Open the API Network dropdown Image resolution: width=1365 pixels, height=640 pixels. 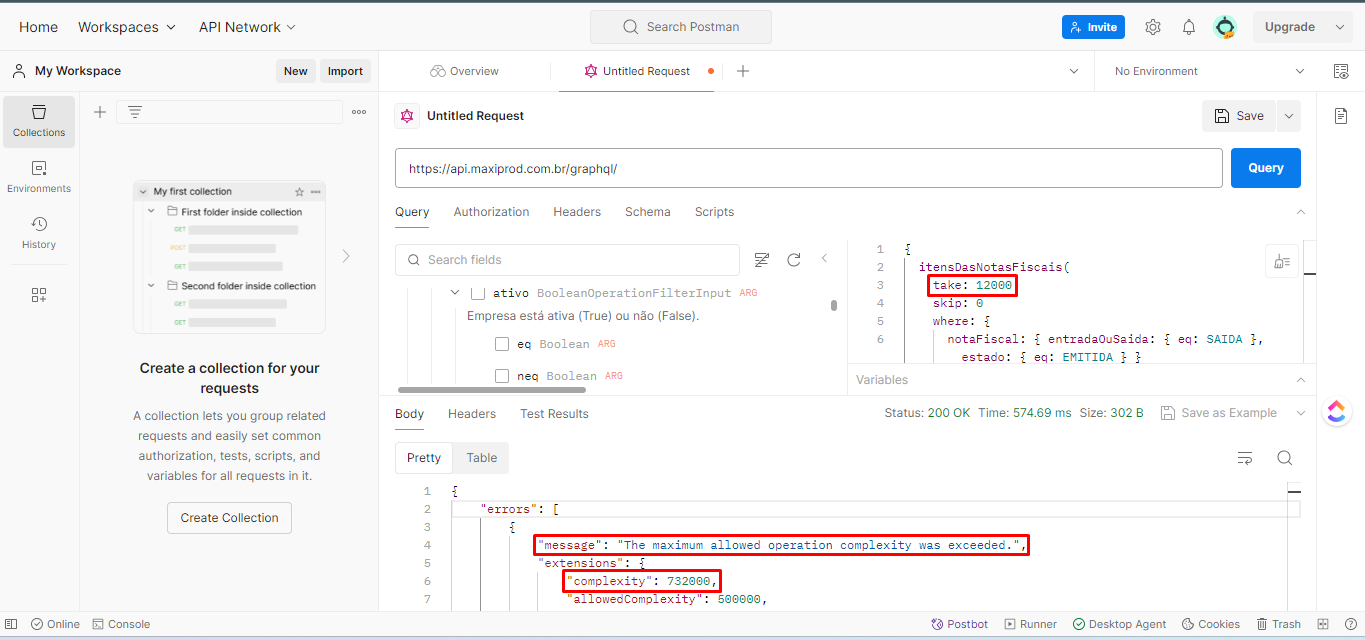pyautogui.click(x=247, y=27)
